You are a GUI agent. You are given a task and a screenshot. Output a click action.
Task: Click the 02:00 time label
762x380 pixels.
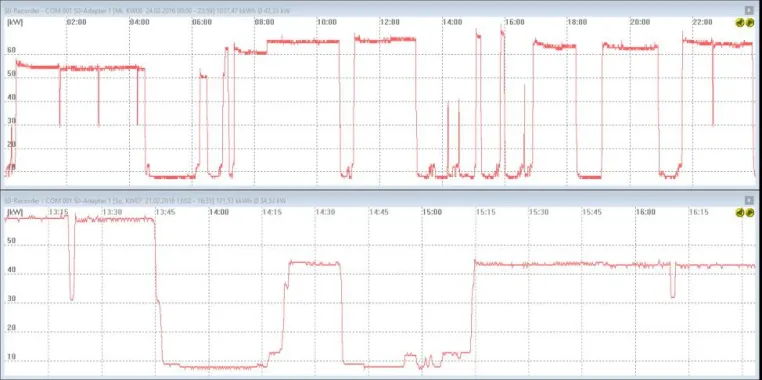click(x=76, y=22)
